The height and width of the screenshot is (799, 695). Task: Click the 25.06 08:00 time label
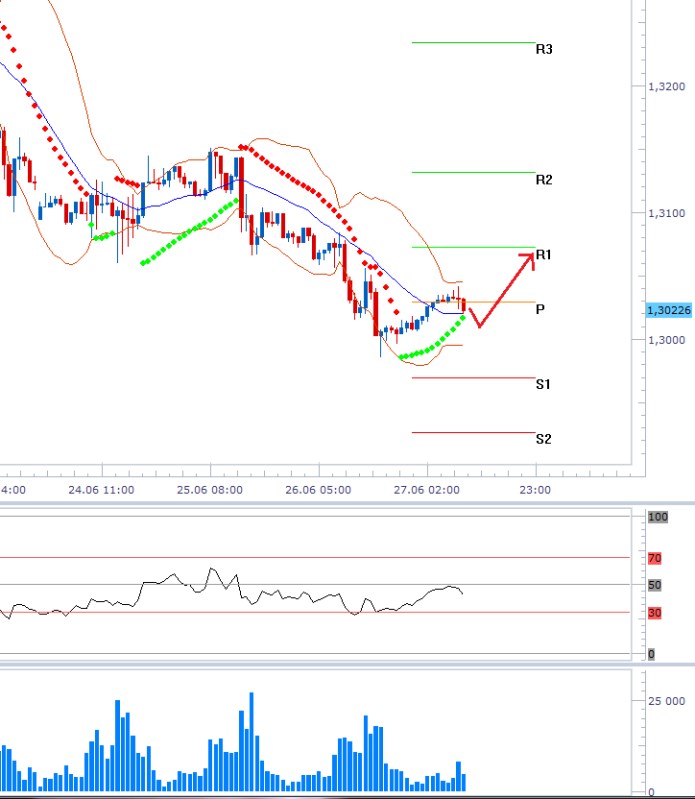[x=210, y=490]
